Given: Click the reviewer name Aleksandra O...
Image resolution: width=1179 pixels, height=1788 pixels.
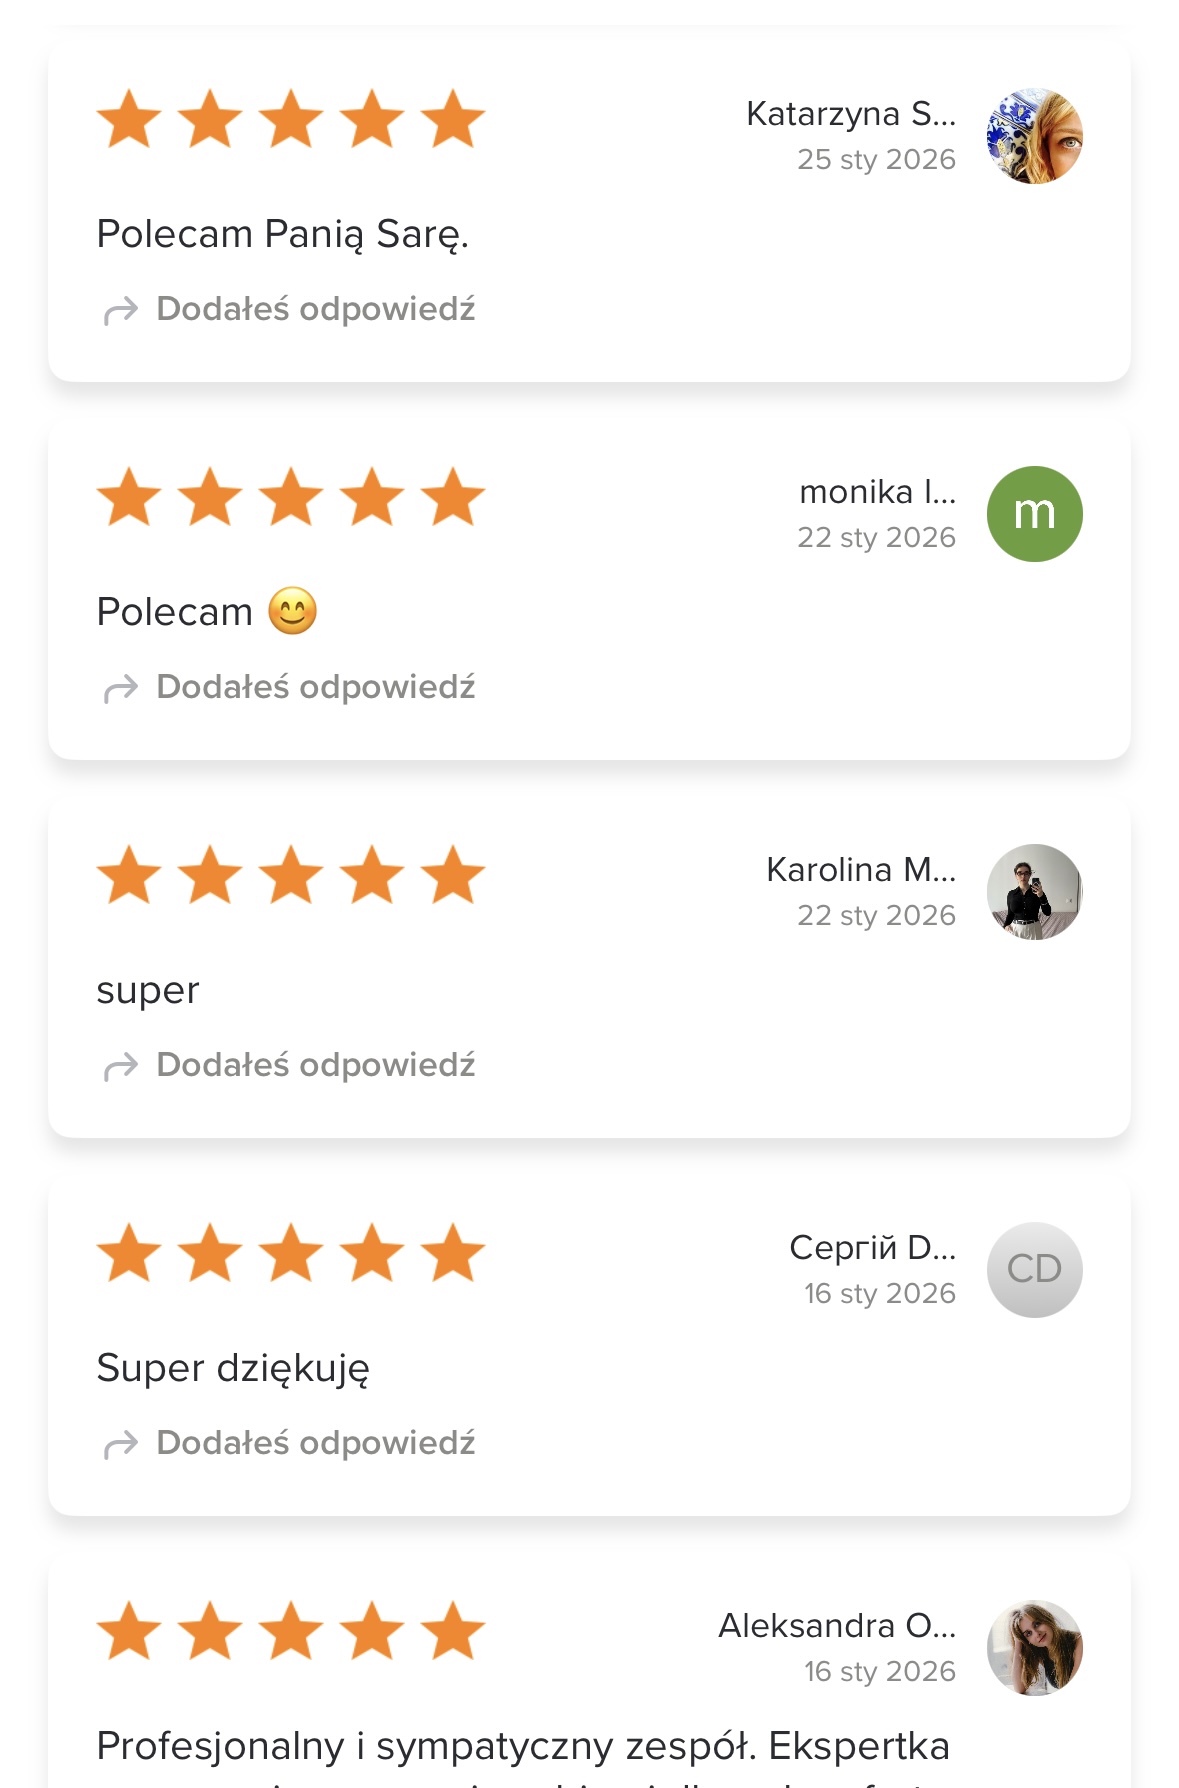Looking at the screenshot, I should coord(836,1626).
